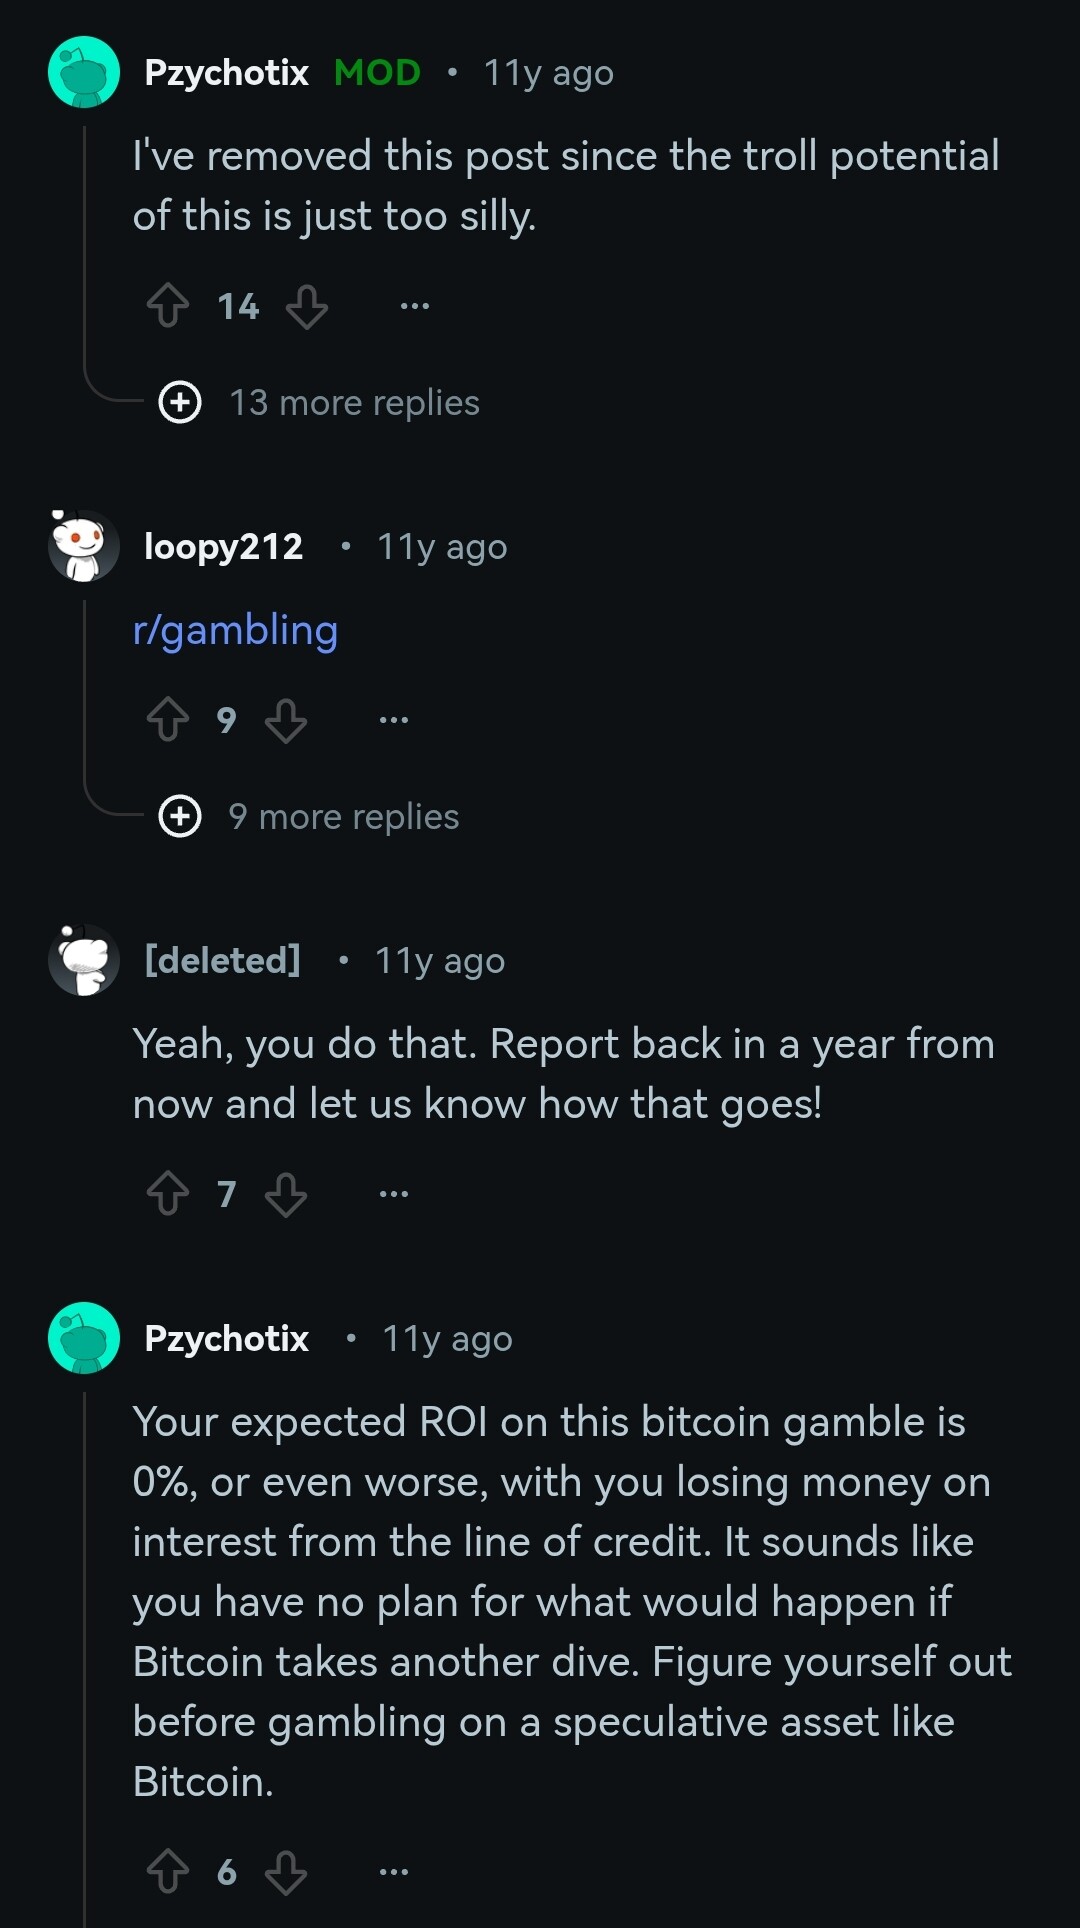Viewport: 1080px width, 1928px height.
Task: Downvote the expected ROI comment
Action: (286, 1872)
